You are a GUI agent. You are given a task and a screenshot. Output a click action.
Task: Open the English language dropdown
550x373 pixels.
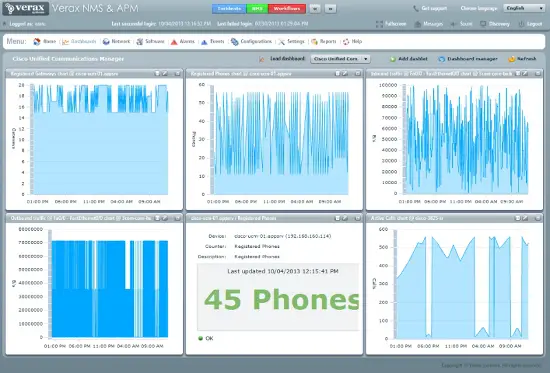point(524,8)
